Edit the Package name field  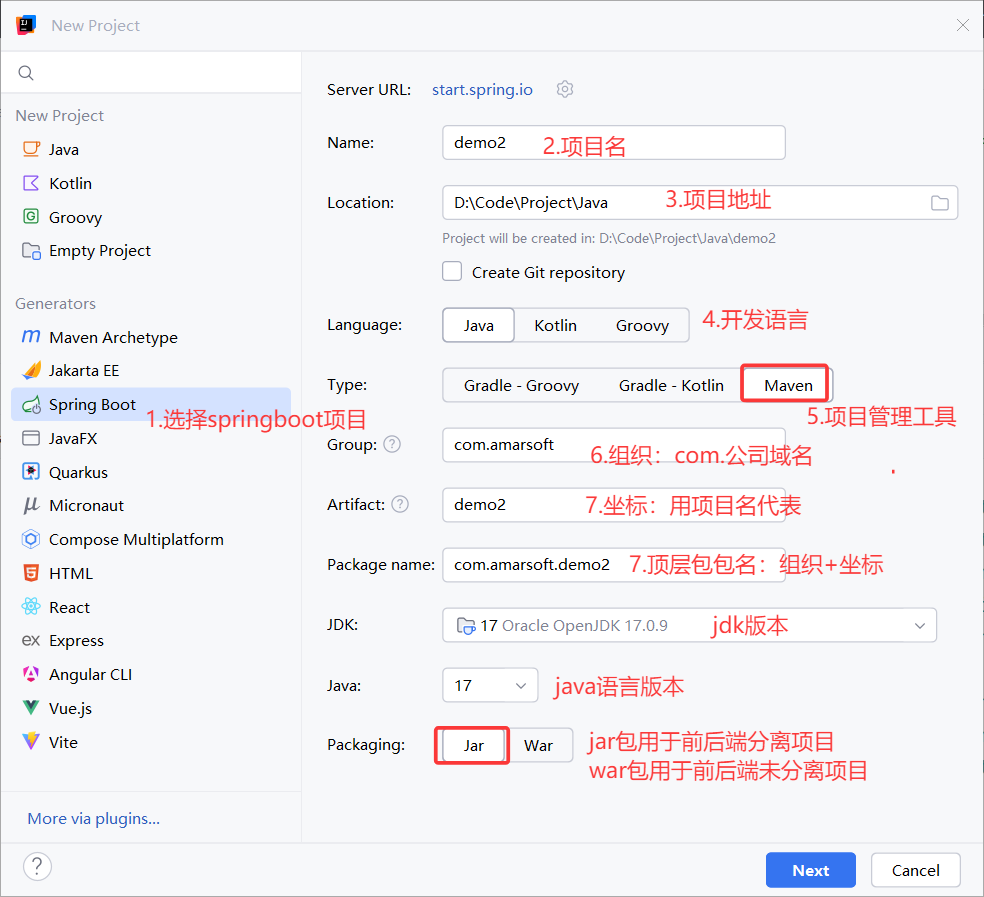coord(614,565)
